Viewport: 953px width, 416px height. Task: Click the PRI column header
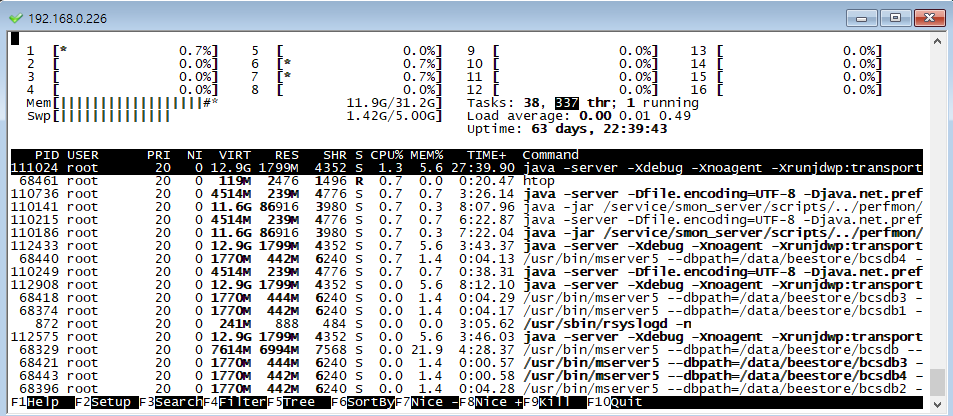coord(159,155)
